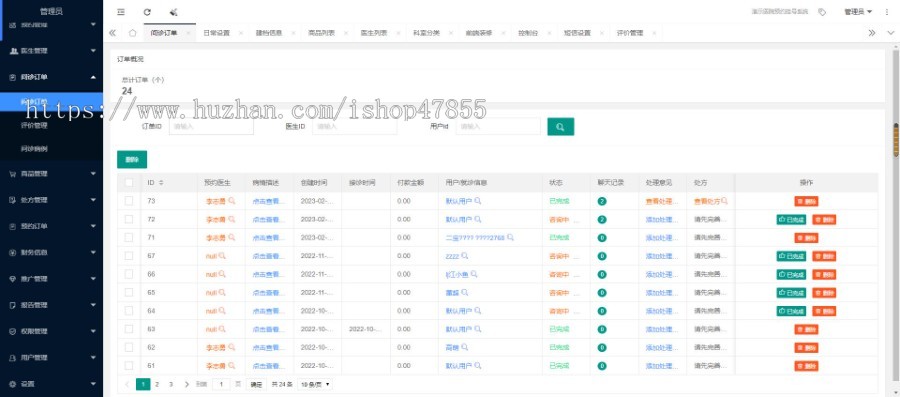Click the magnifier next to 默认用户 in row 72
The image size is (900, 397).
click(x=478, y=219)
